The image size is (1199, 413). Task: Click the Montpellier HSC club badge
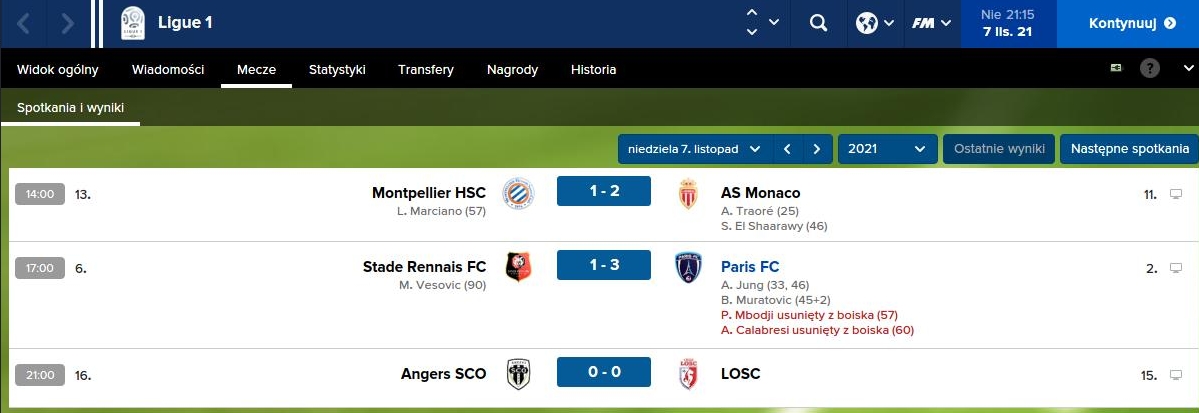point(518,193)
